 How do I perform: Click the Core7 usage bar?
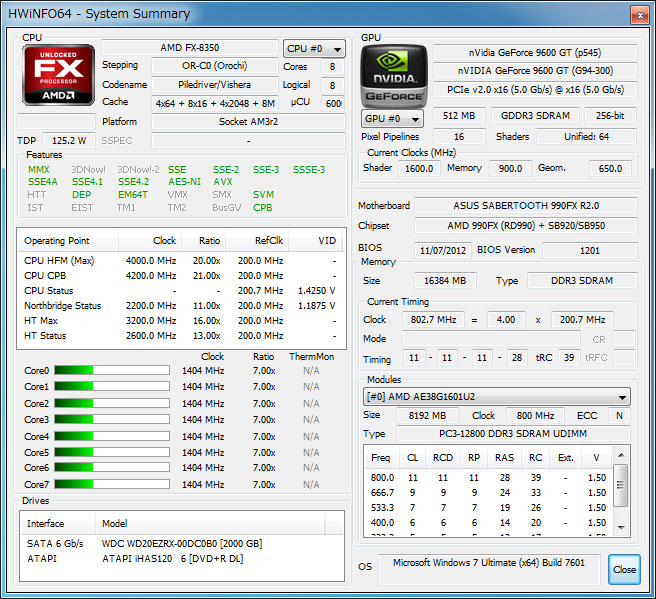(112, 484)
